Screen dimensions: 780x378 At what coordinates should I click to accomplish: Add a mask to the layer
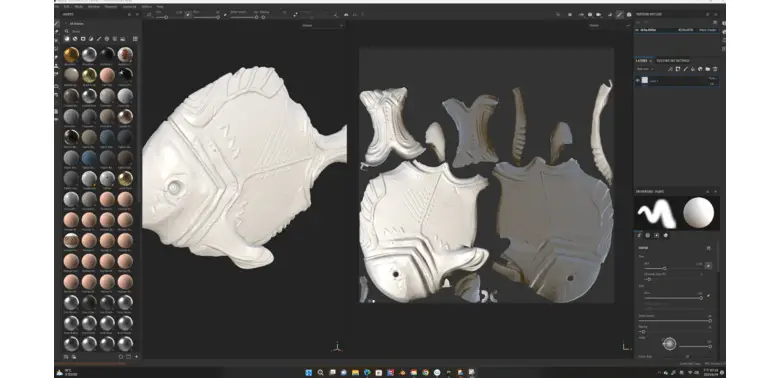click(x=678, y=69)
